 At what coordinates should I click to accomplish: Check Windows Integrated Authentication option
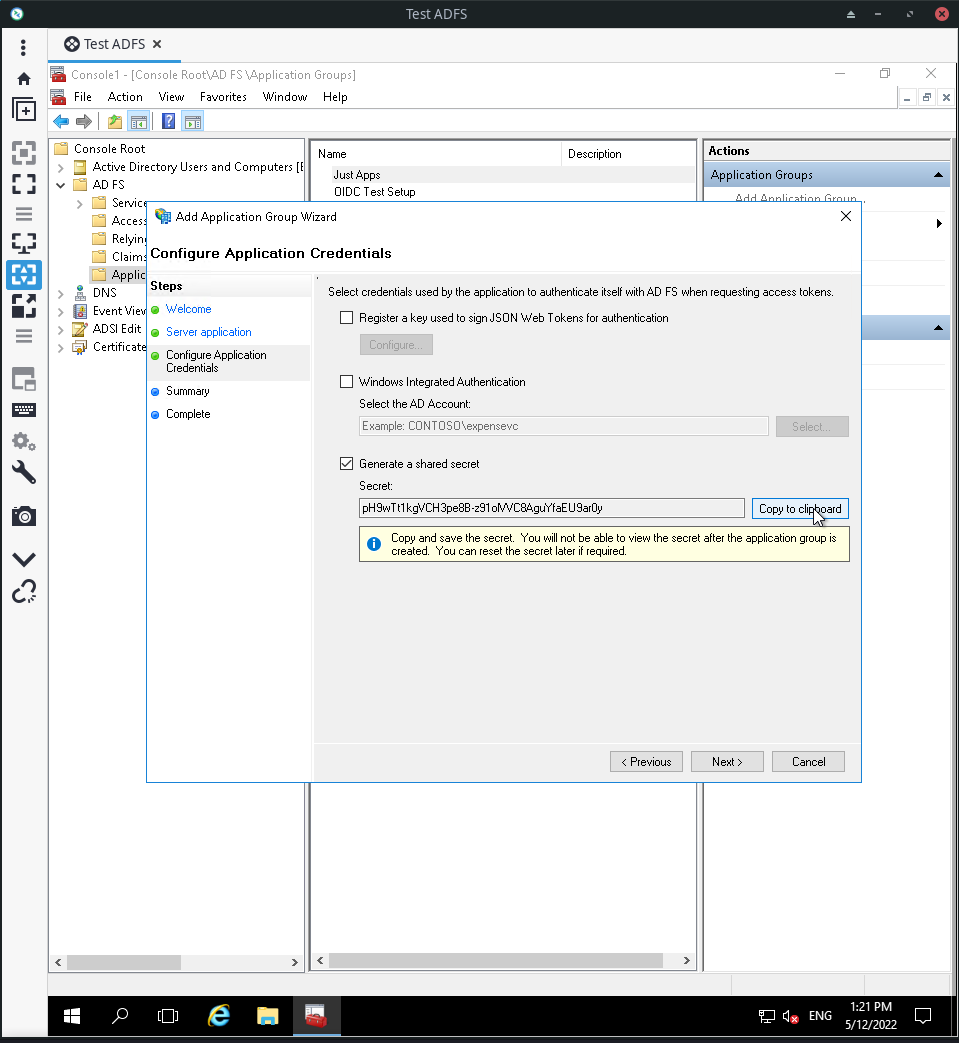pos(346,382)
